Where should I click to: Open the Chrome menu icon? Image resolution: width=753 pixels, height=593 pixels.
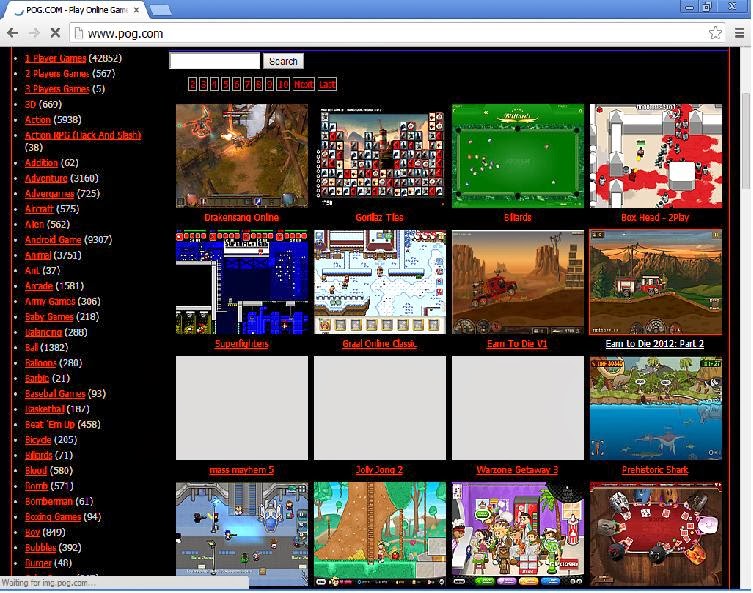click(x=740, y=33)
